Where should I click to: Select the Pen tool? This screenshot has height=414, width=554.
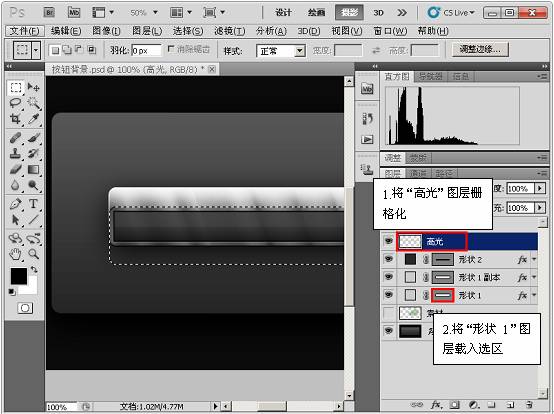pyautogui.click(x=15, y=204)
